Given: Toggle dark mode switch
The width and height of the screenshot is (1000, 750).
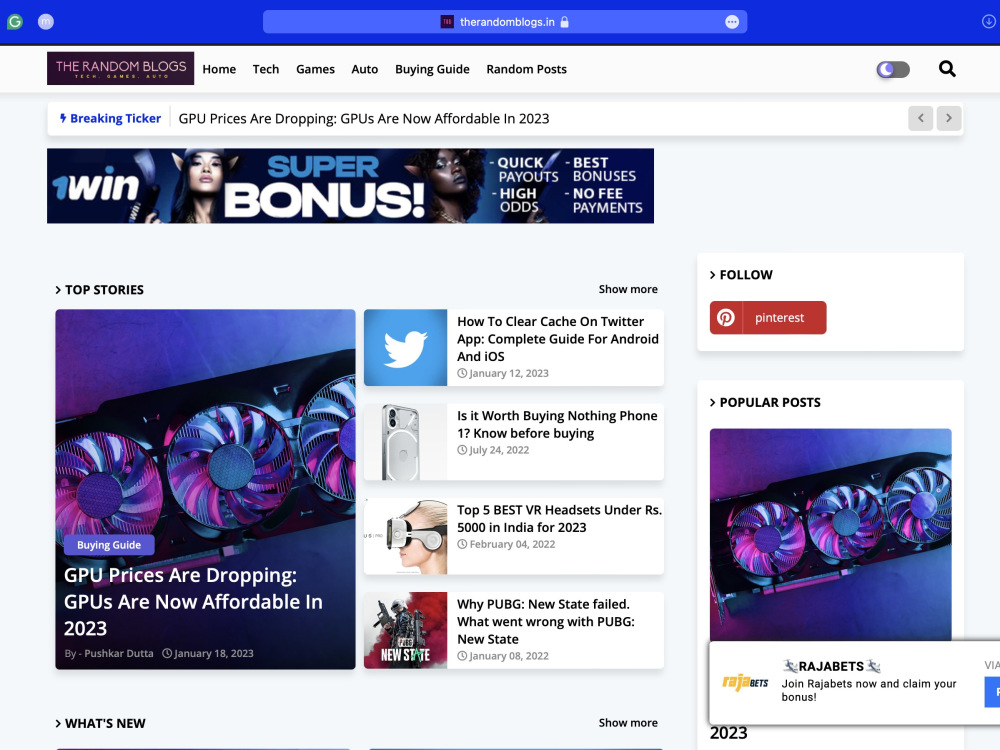Looking at the screenshot, I should 893,70.
